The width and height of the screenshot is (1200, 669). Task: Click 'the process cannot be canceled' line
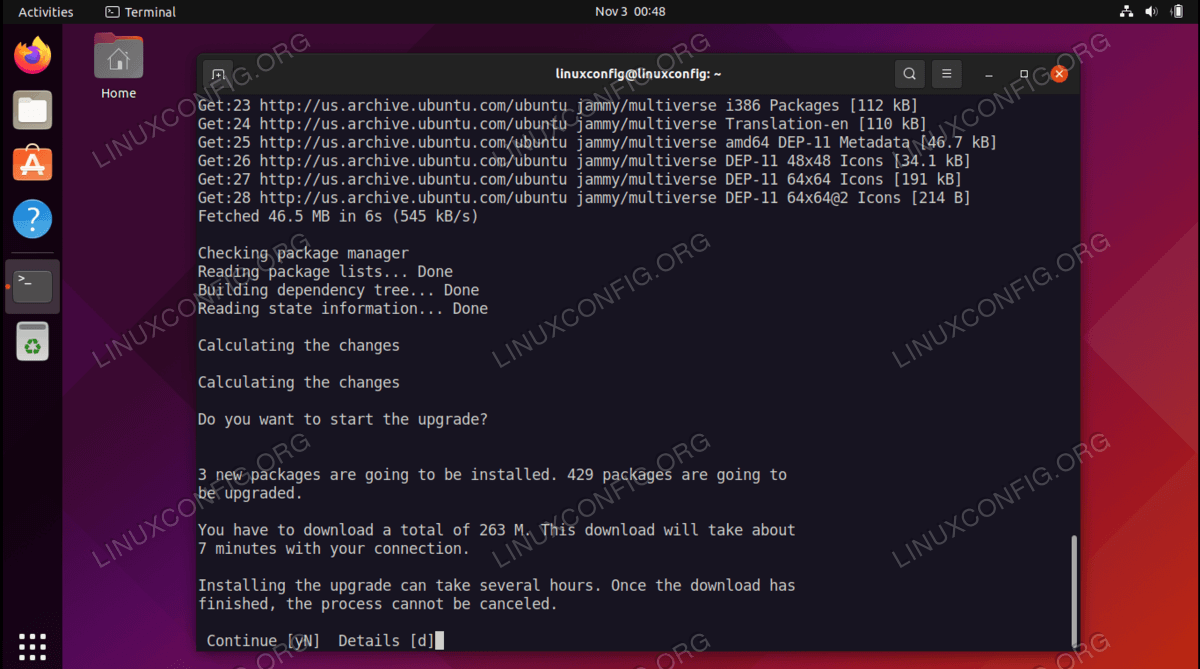coord(378,604)
